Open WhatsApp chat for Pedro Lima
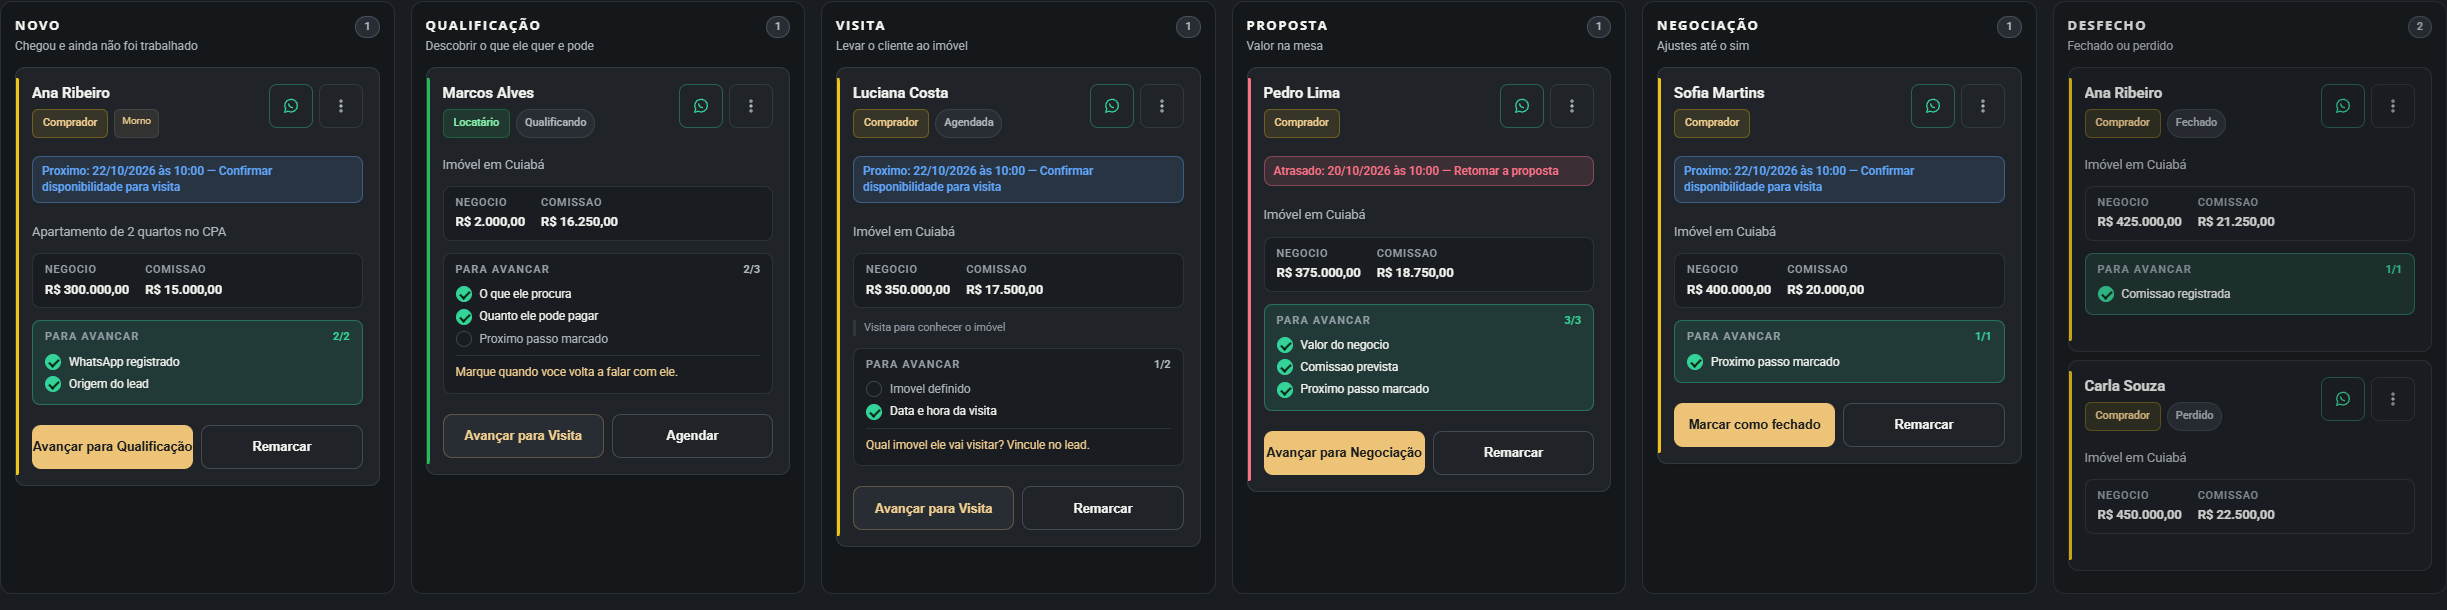Screen dimensions: 2447x610 coord(1522,106)
